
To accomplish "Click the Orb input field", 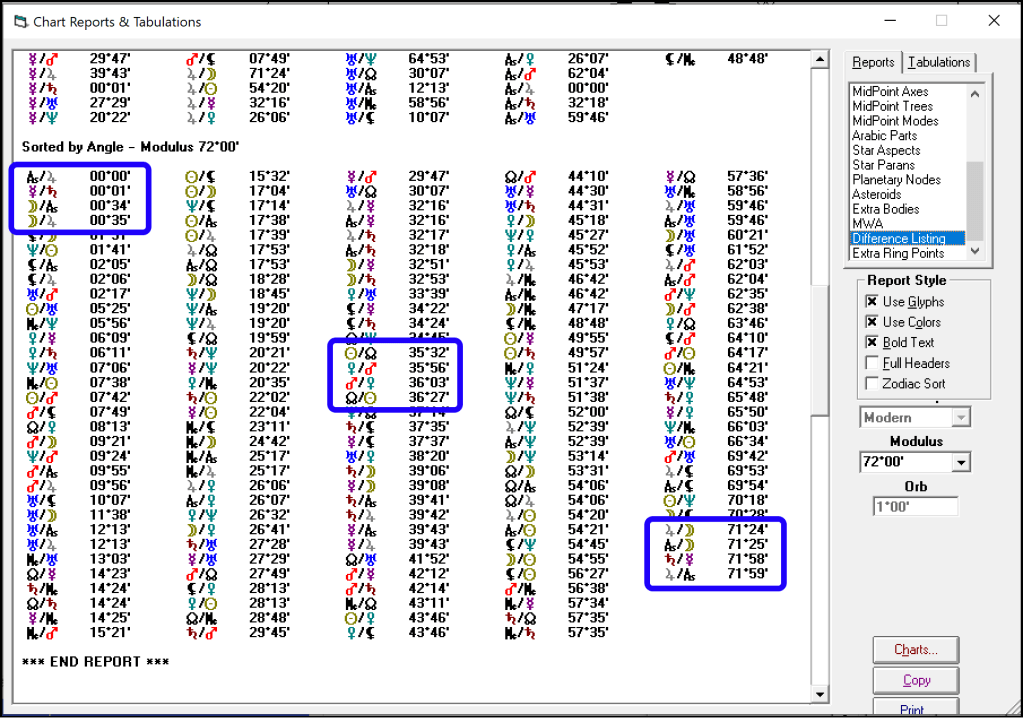I will (x=915, y=507).
